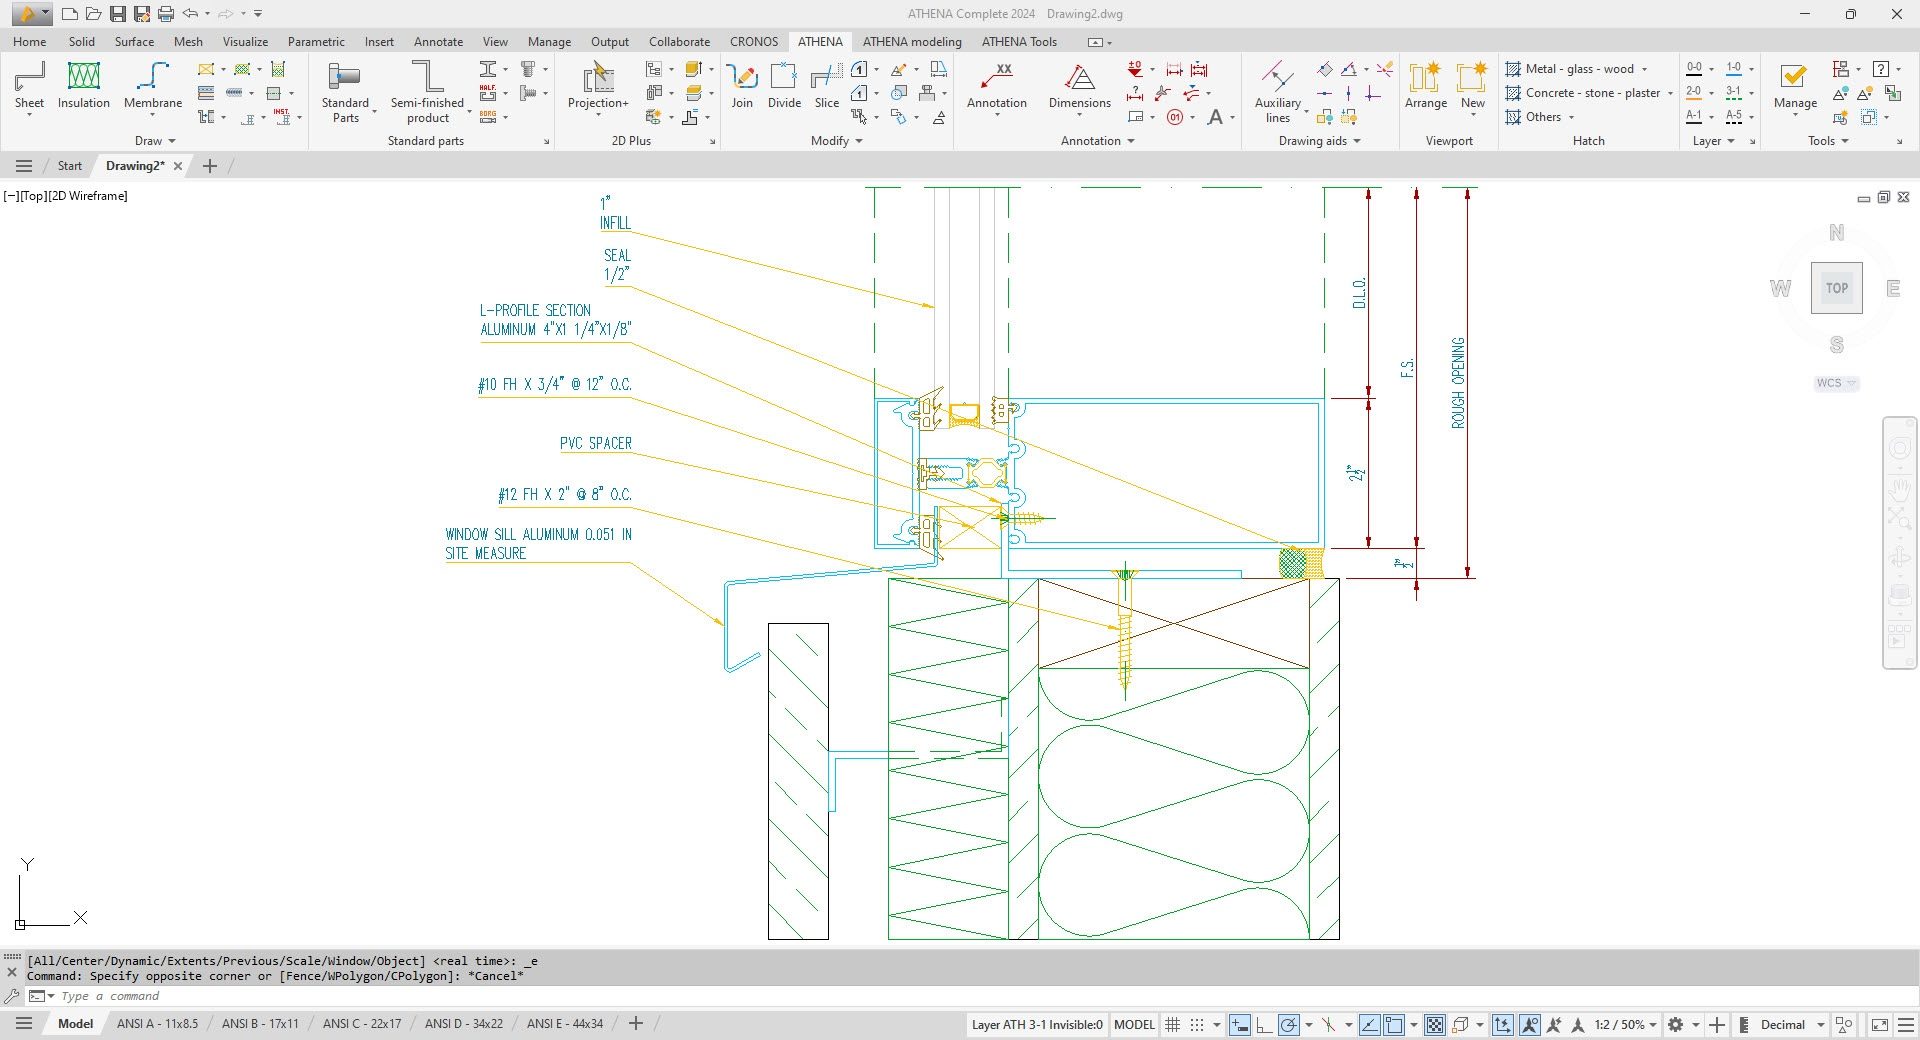This screenshot has height=1040, width=1920.
Task: Add a new layout with plus button
Action: pos(635,1024)
